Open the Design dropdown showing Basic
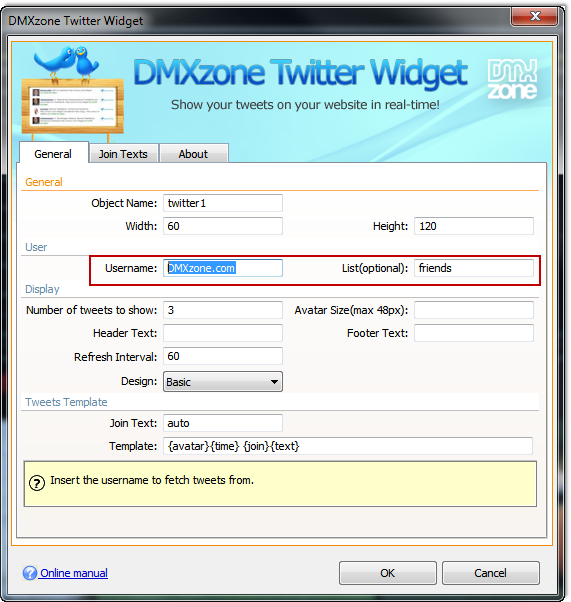571x602 pixels. pyautogui.click(x=223, y=382)
